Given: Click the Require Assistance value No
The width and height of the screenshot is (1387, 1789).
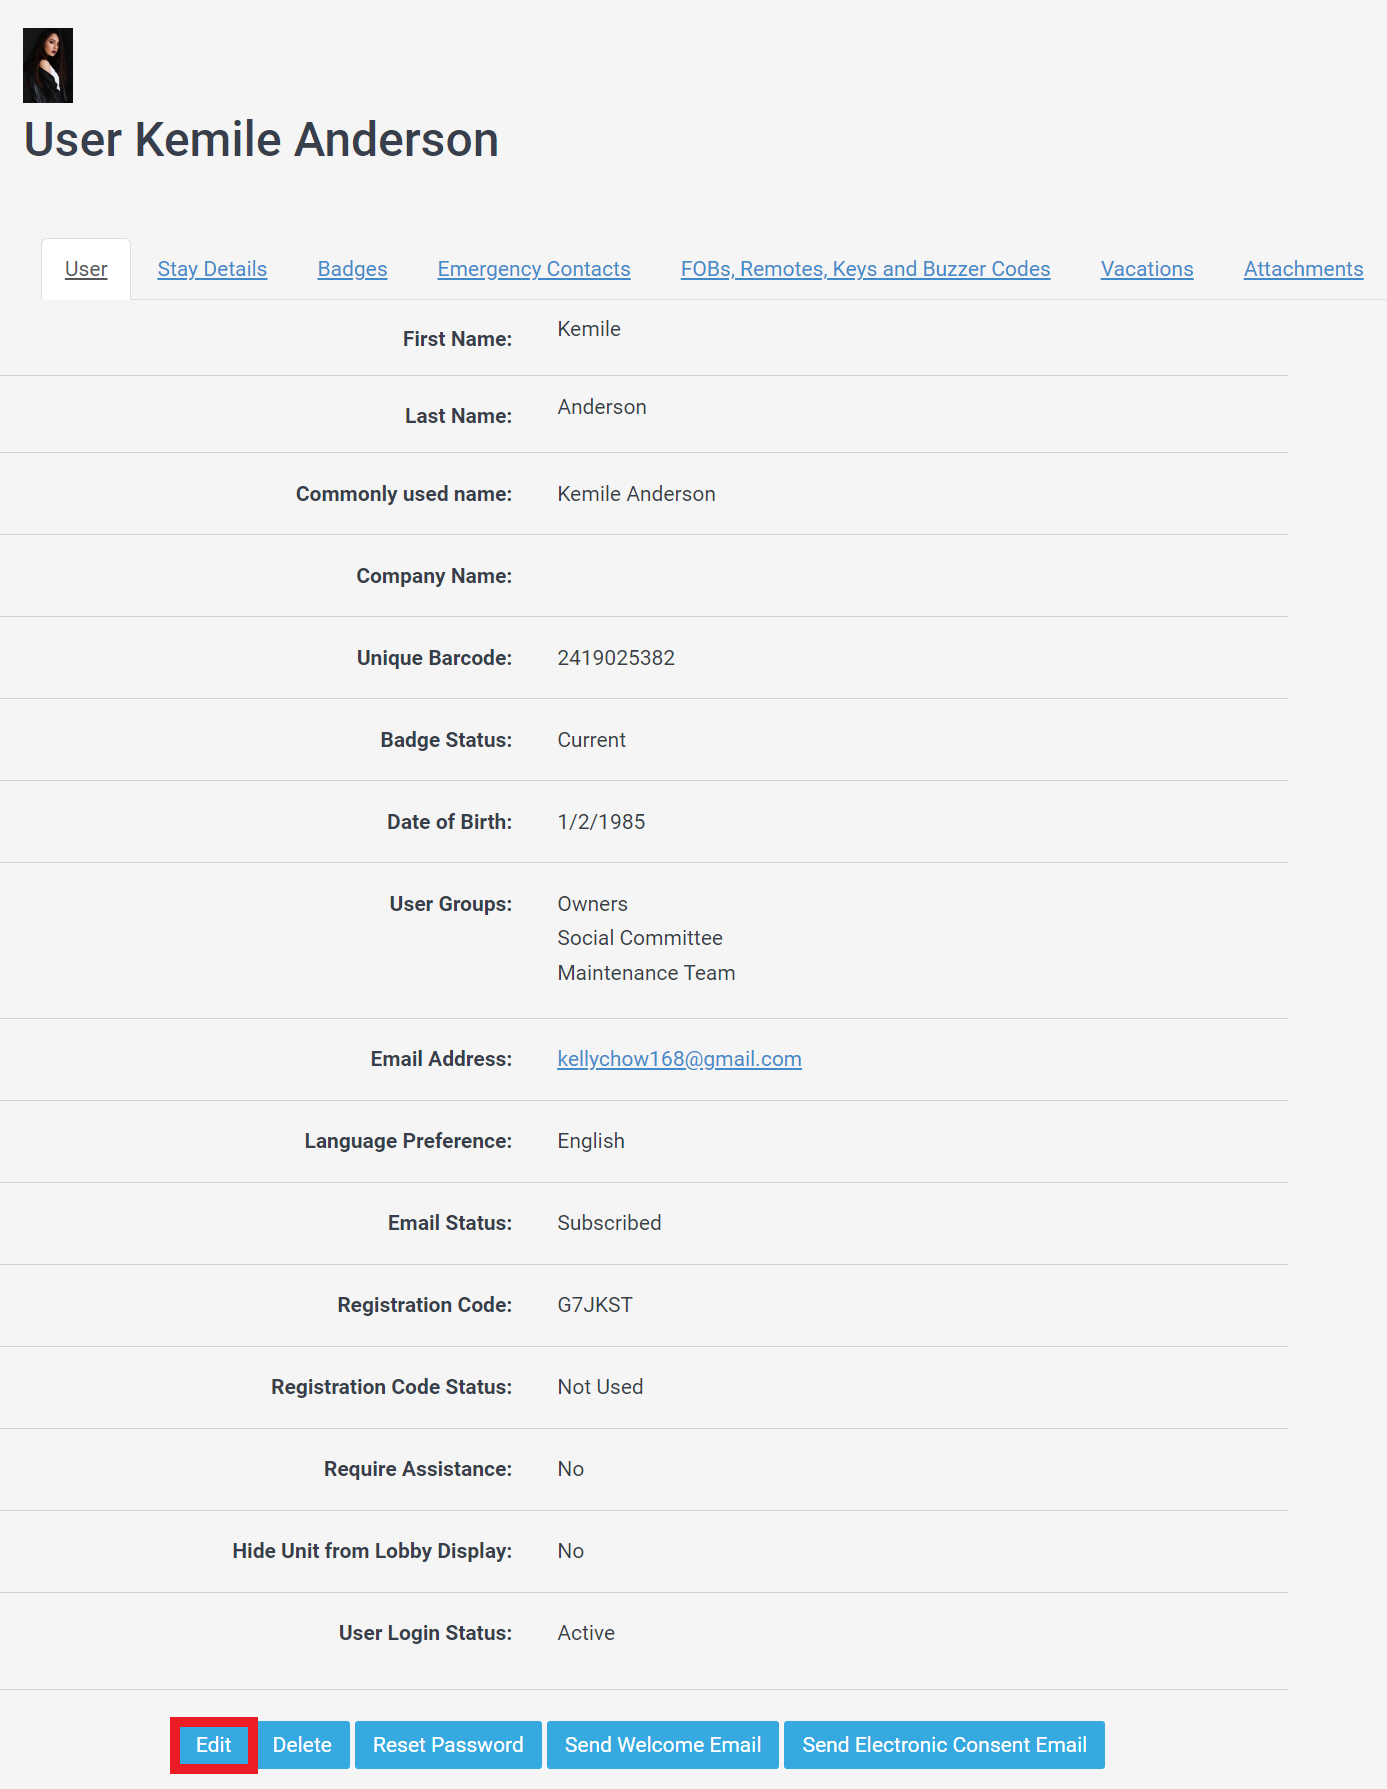Looking at the screenshot, I should pos(570,1469).
